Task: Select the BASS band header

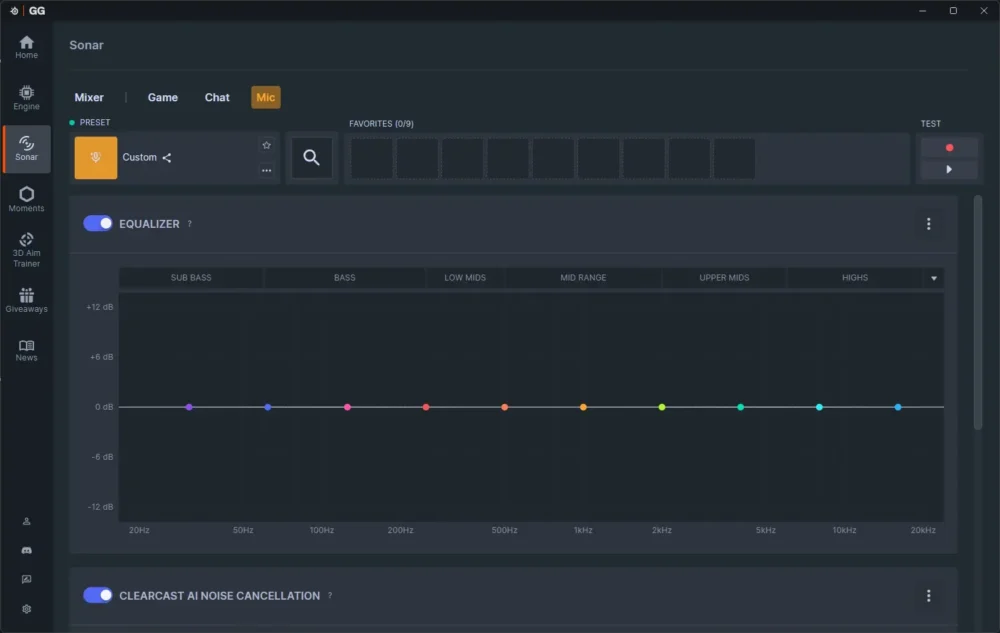Action: click(x=344, y=278)
